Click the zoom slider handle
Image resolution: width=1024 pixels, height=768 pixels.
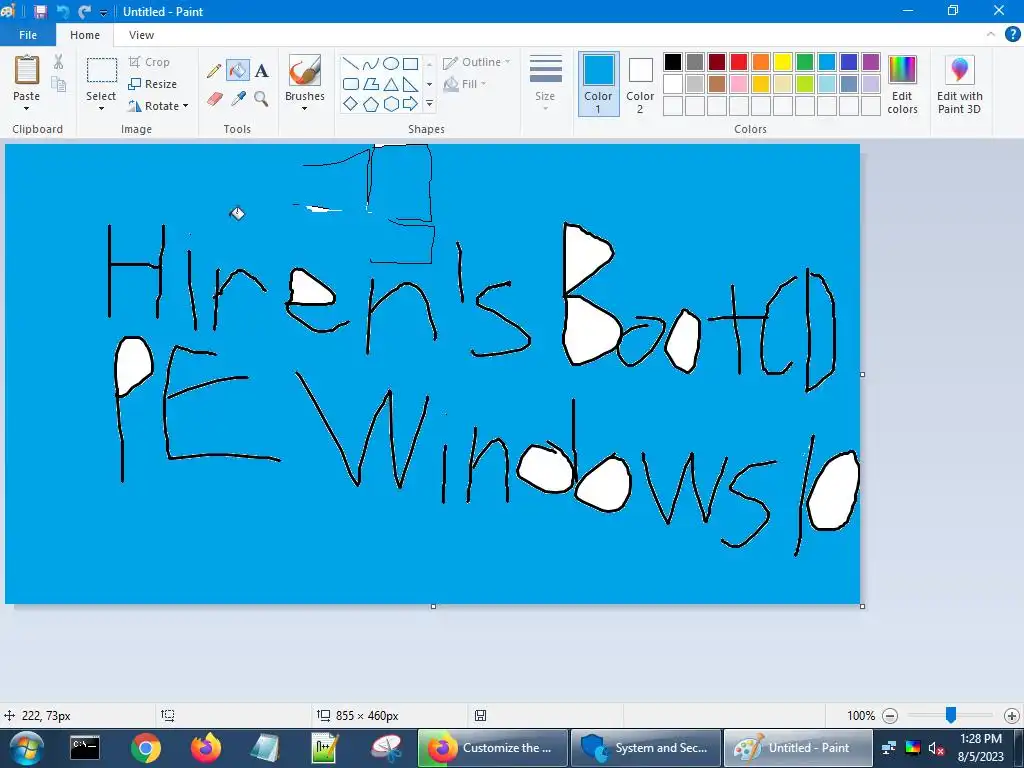[x=951, y=715]
